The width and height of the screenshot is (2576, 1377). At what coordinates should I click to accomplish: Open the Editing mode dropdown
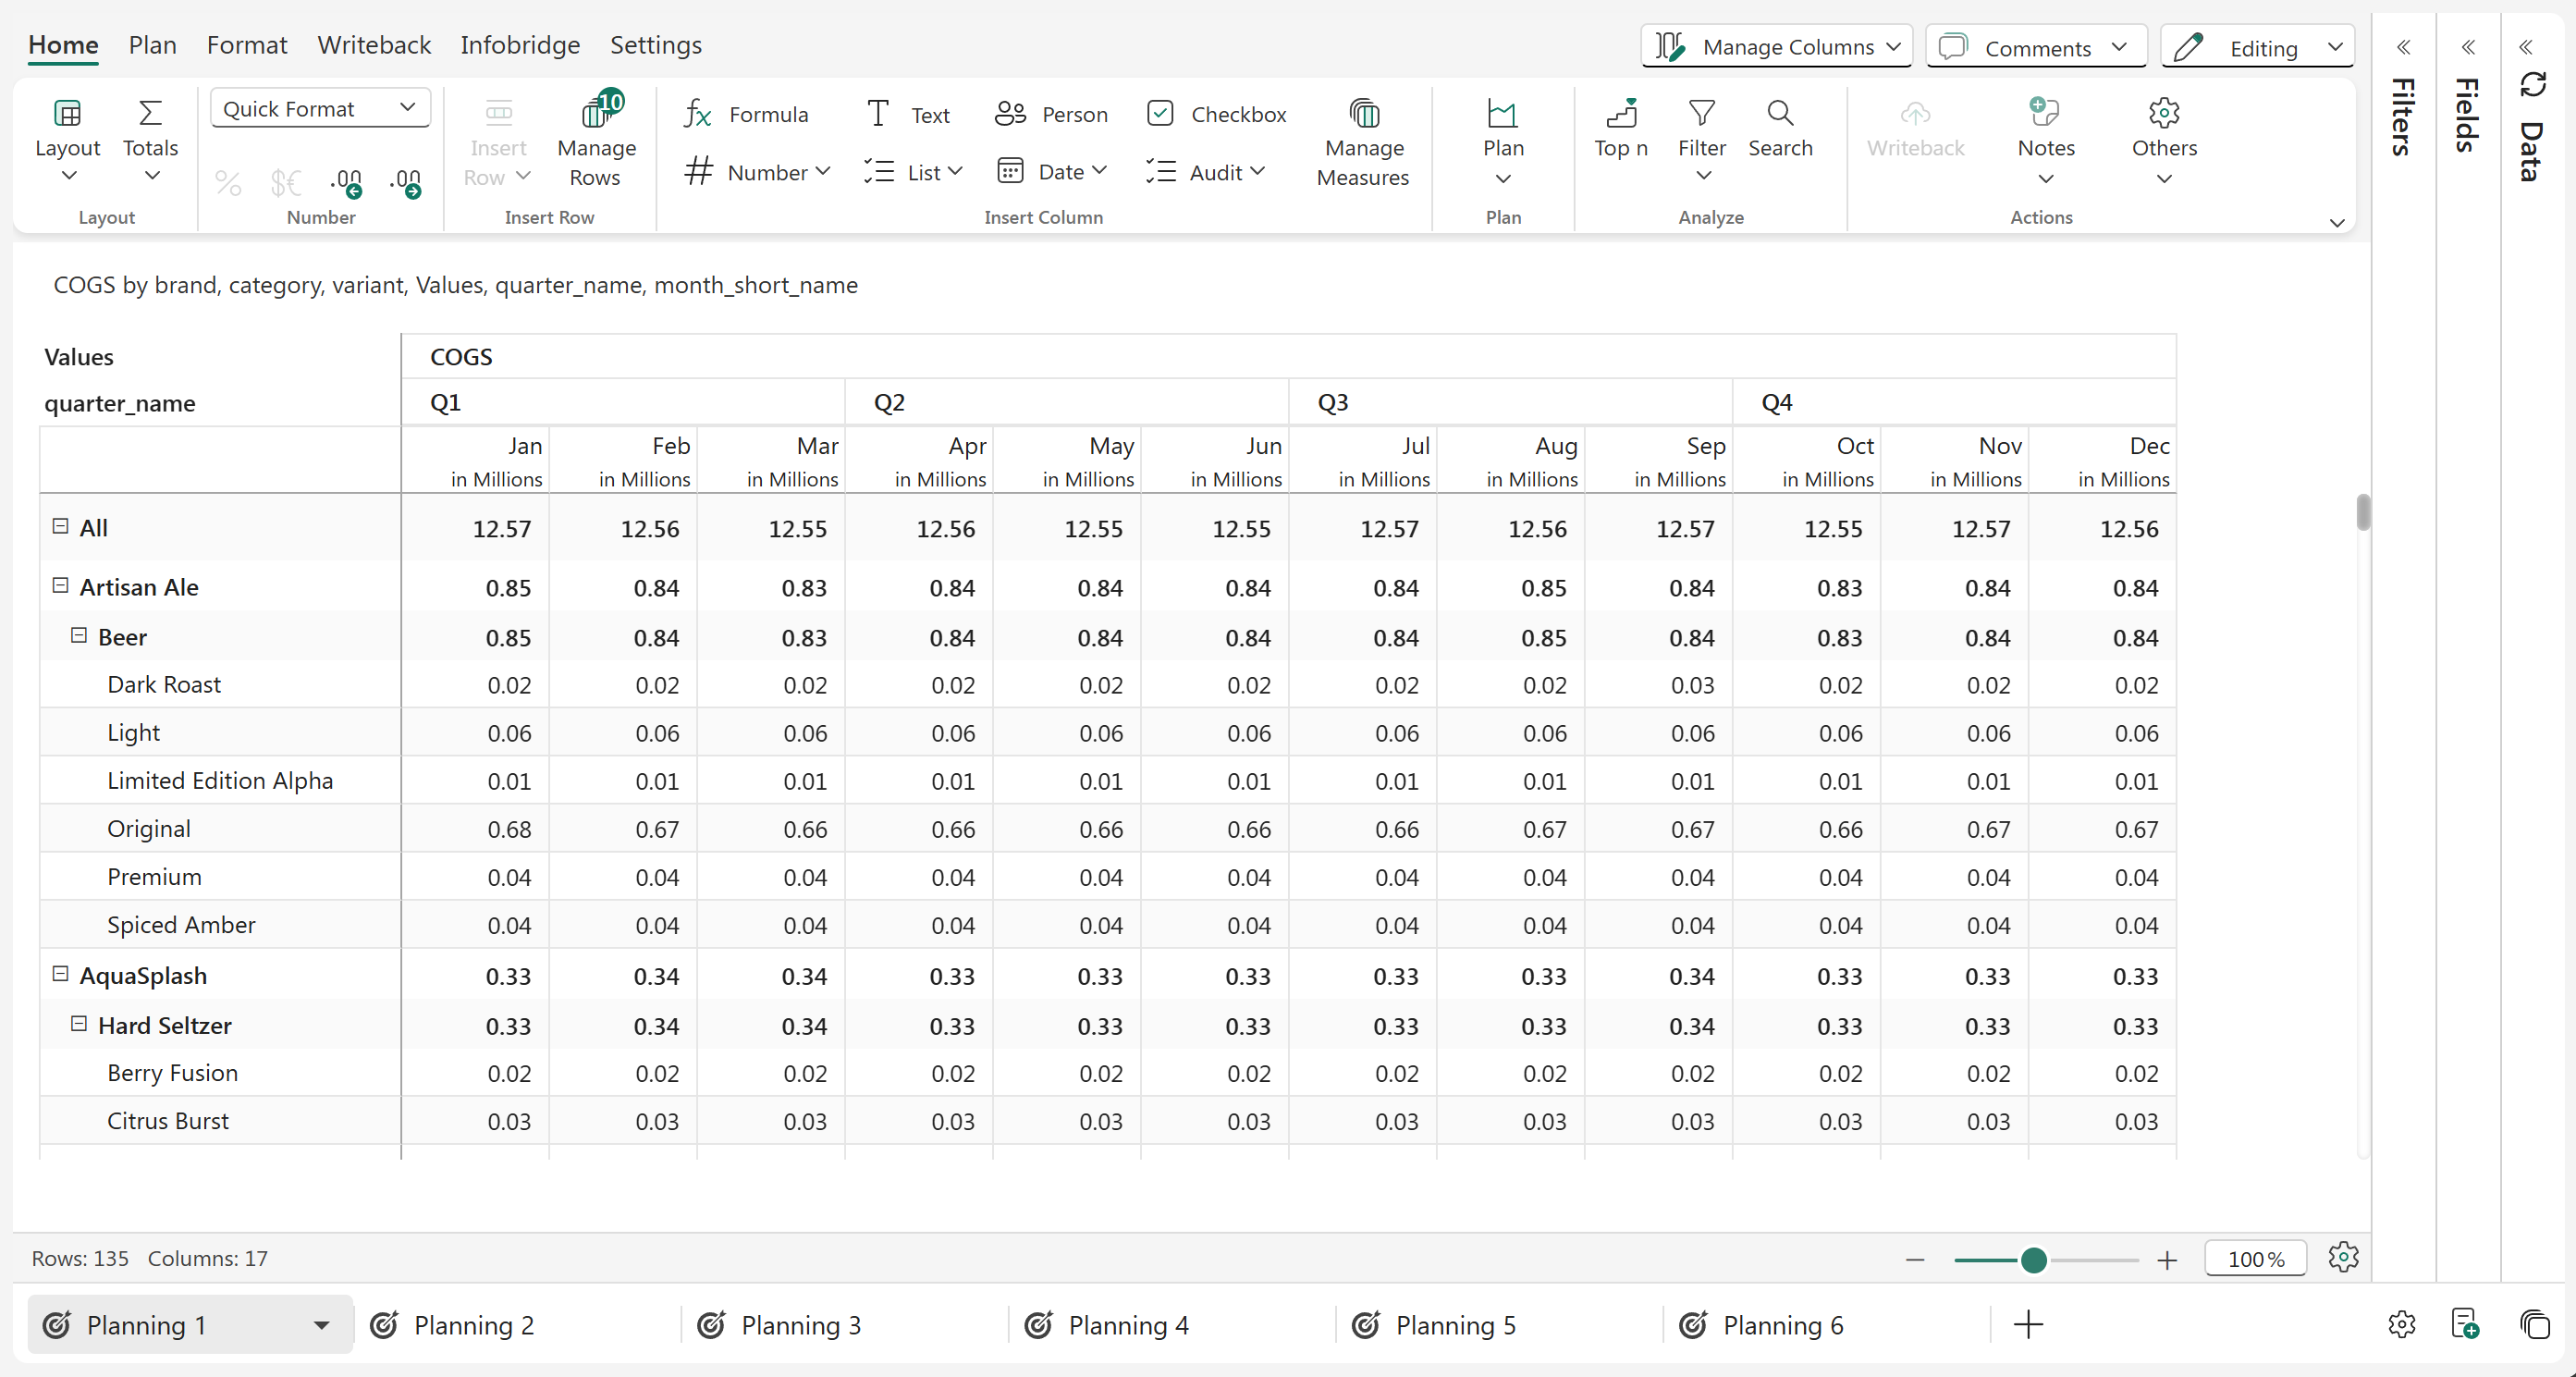pos(2257,47)
